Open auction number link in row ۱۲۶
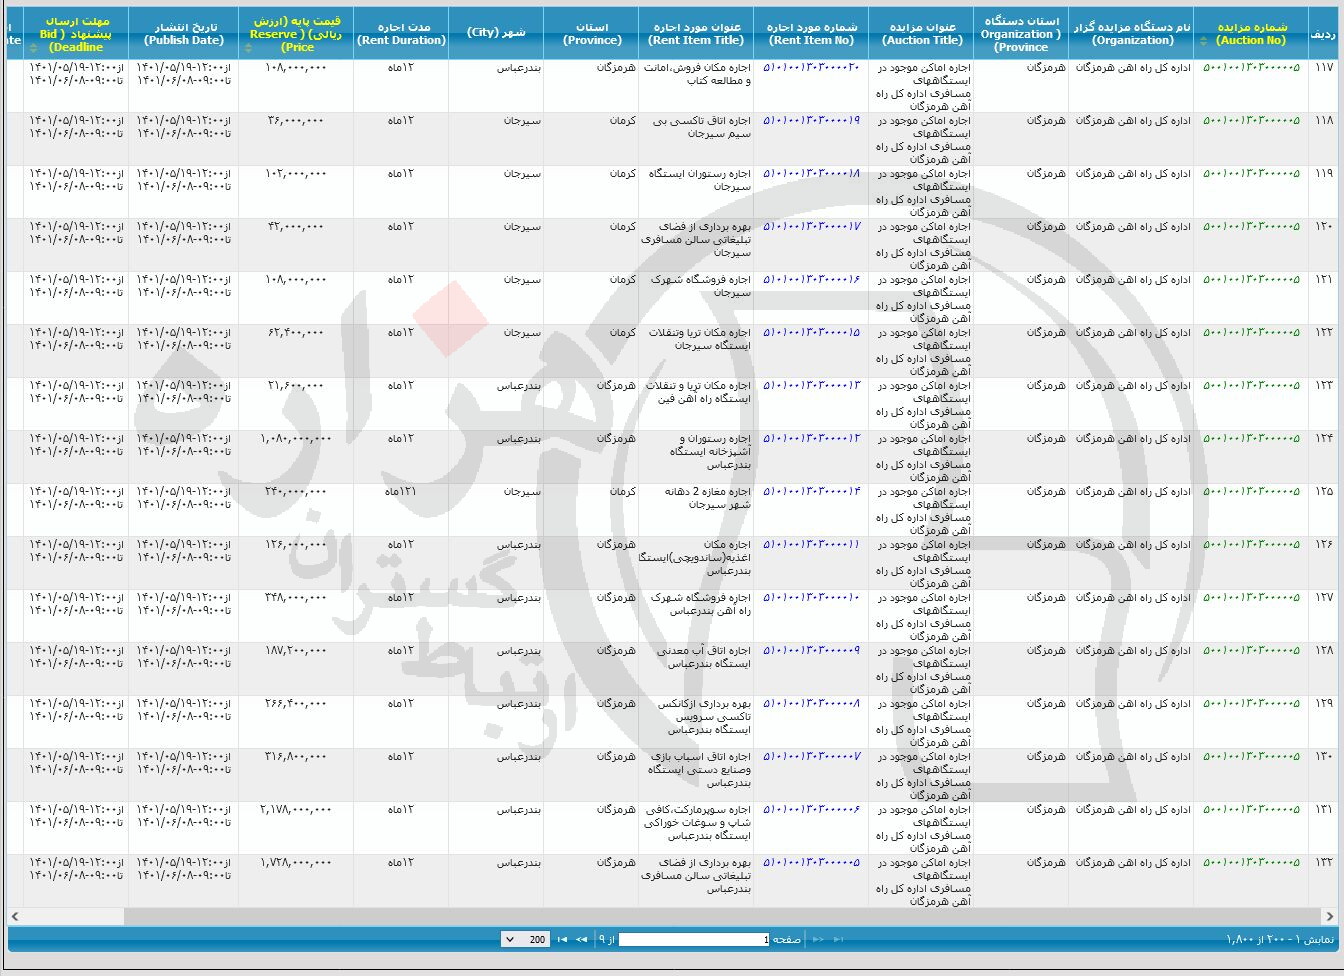 tap(1251, 545)
